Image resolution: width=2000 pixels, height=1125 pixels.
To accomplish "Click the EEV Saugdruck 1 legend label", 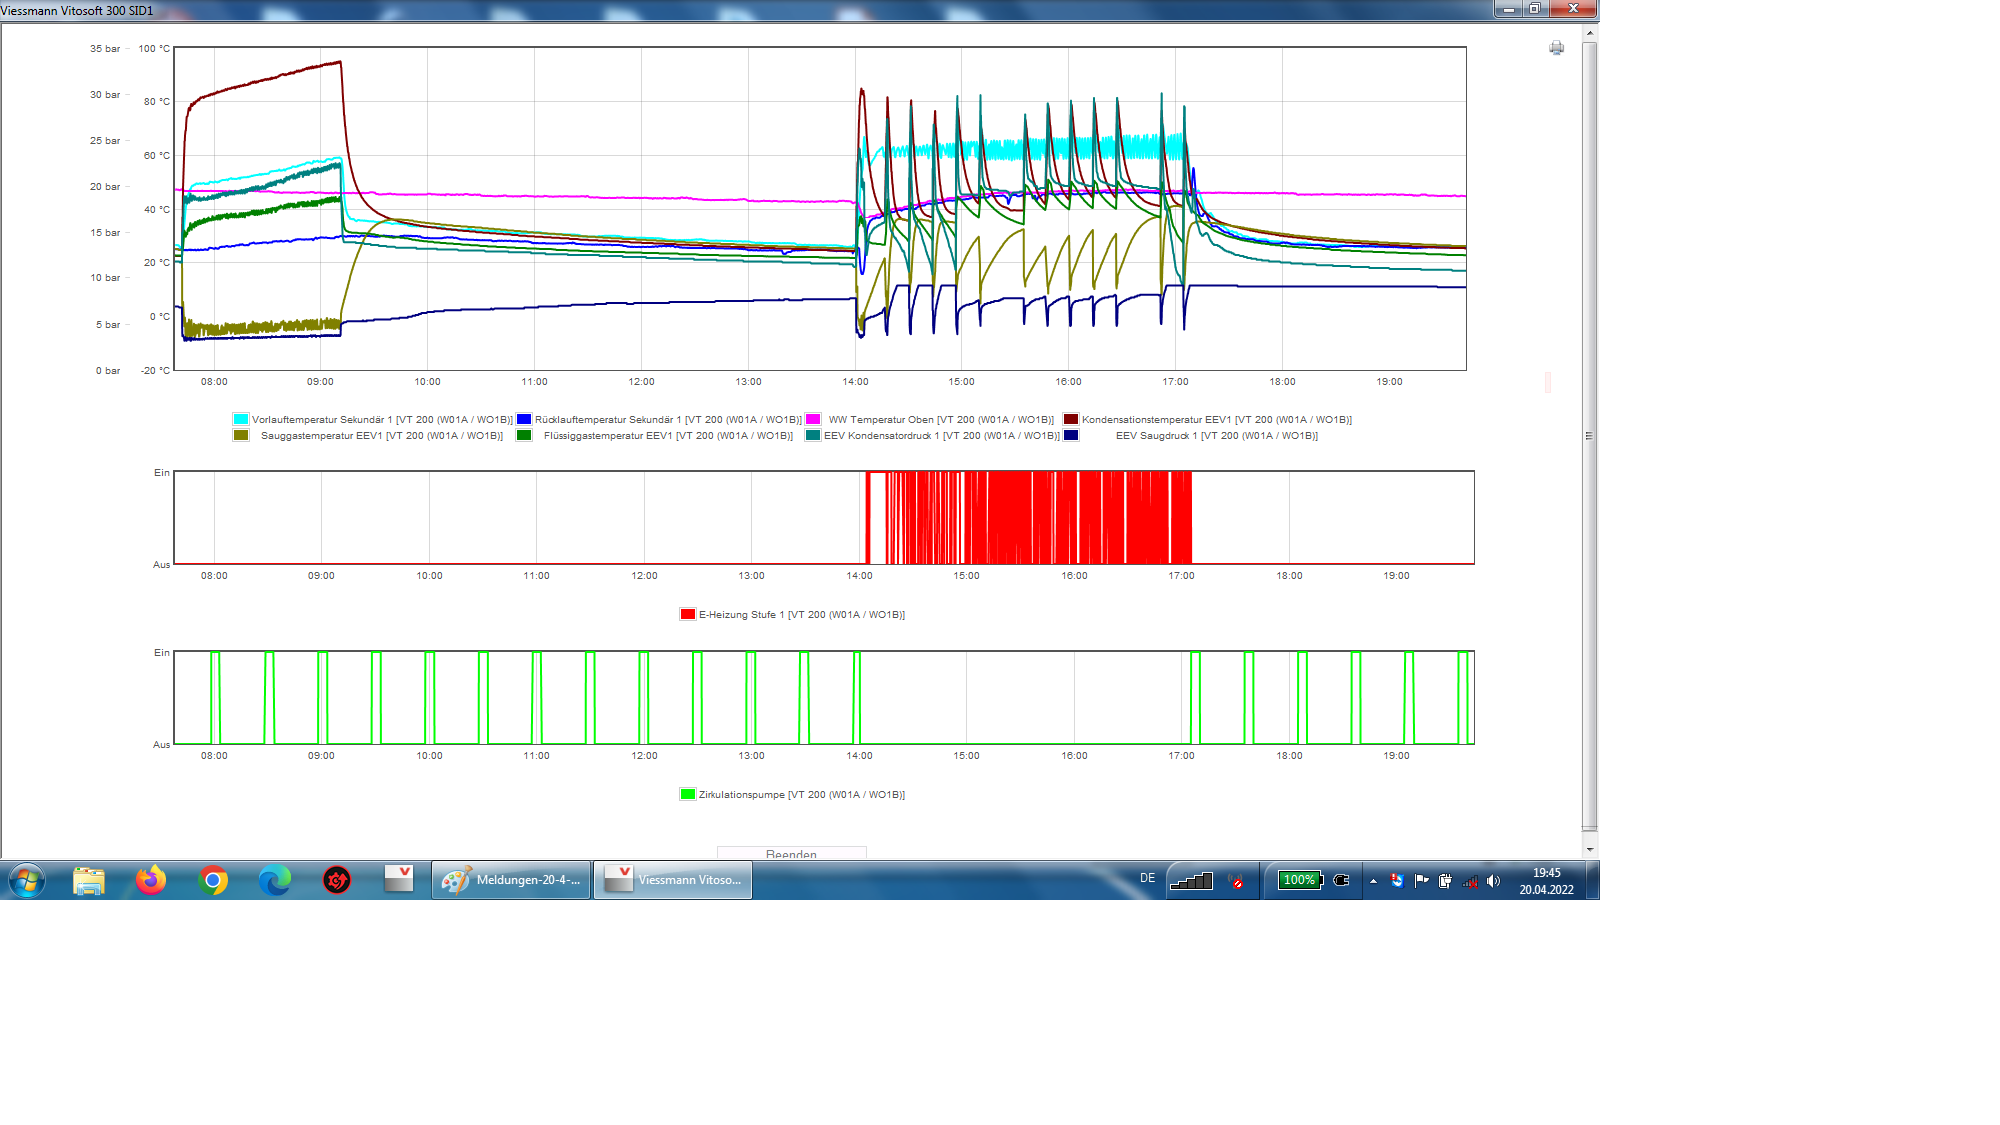I will click(x=1217, y=436).
